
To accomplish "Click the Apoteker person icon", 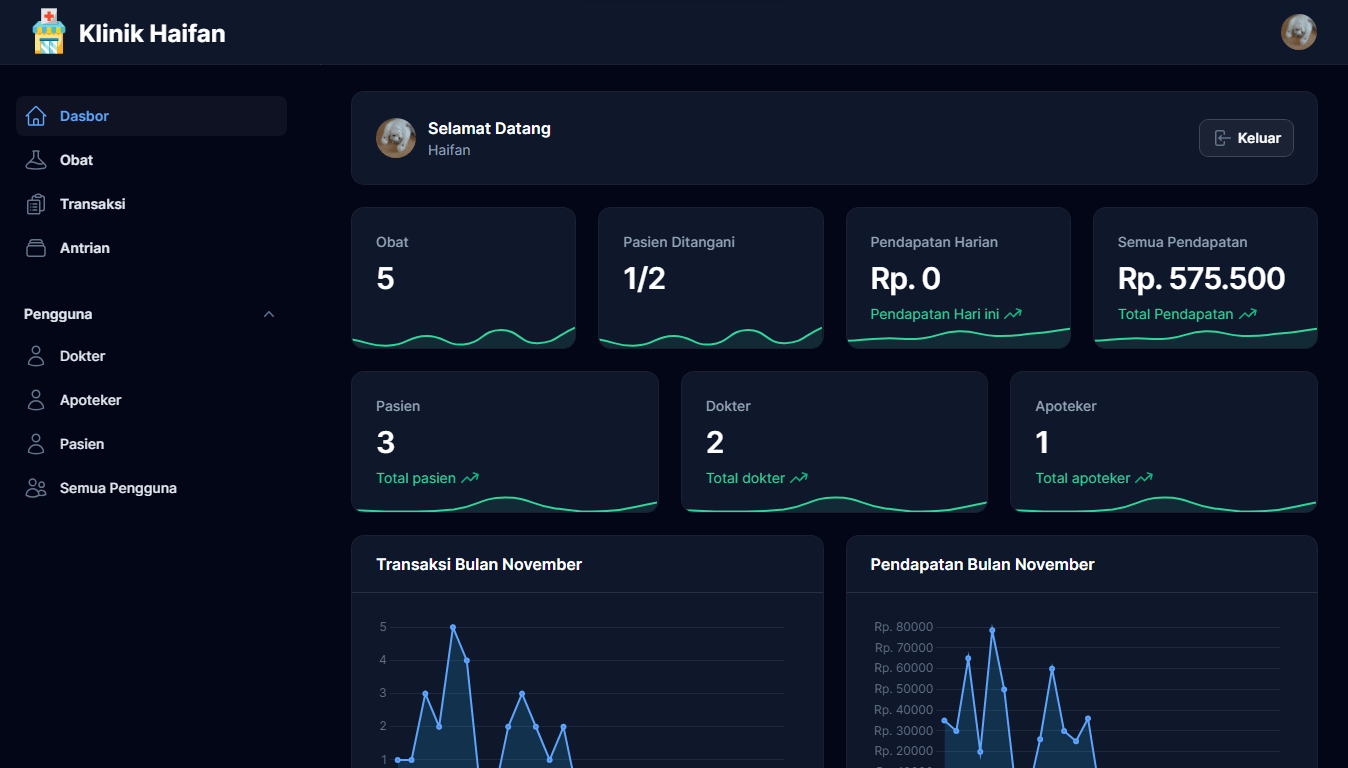I will [36, 400].
